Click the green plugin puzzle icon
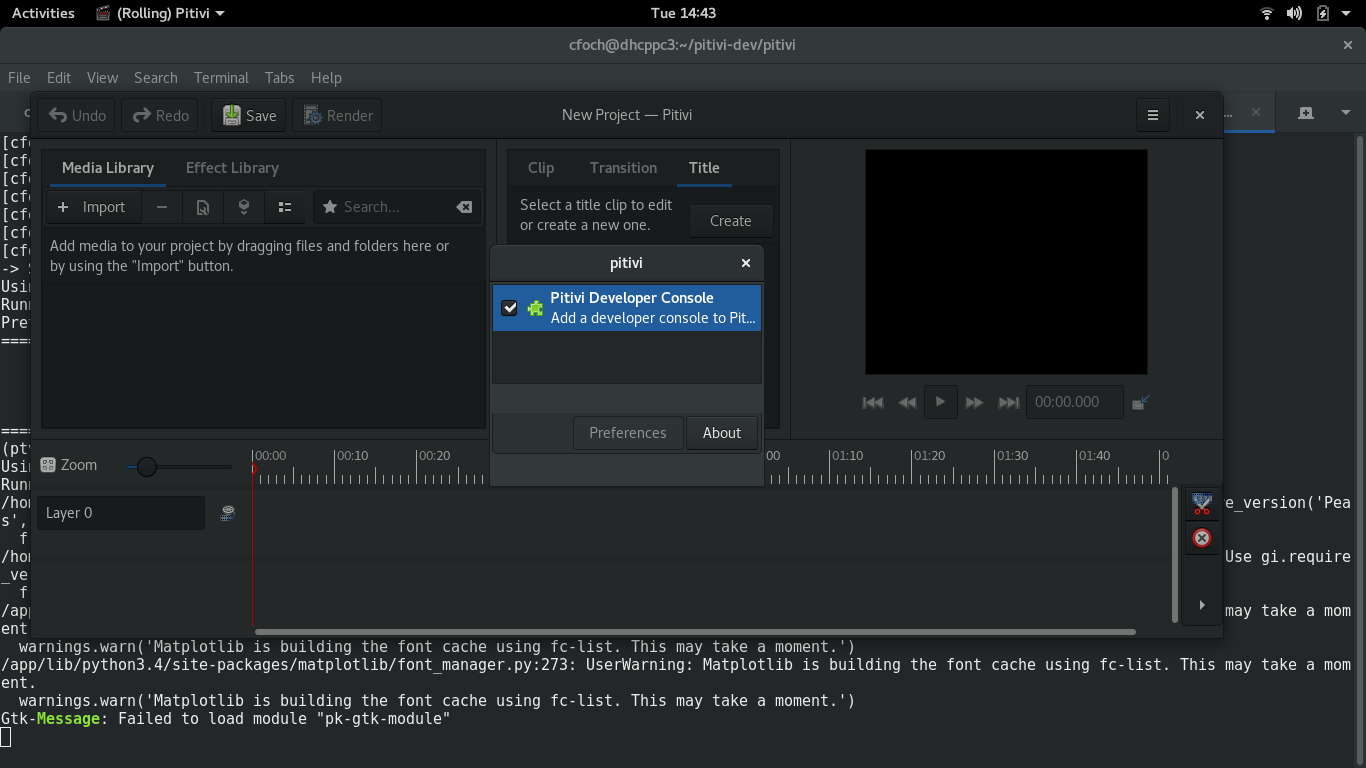1366x768 pixels. click(x=536, y=308)
